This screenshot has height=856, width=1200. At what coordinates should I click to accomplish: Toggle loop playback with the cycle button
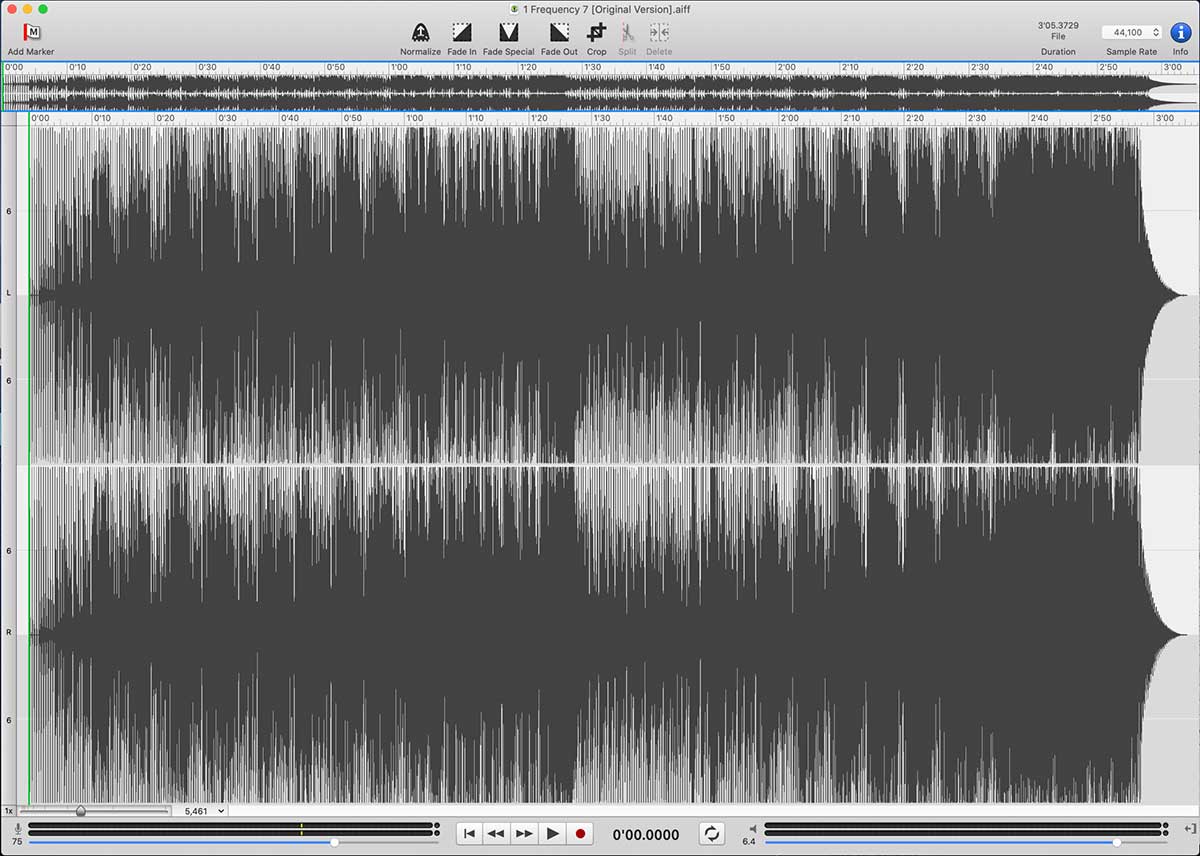point(711,833)
